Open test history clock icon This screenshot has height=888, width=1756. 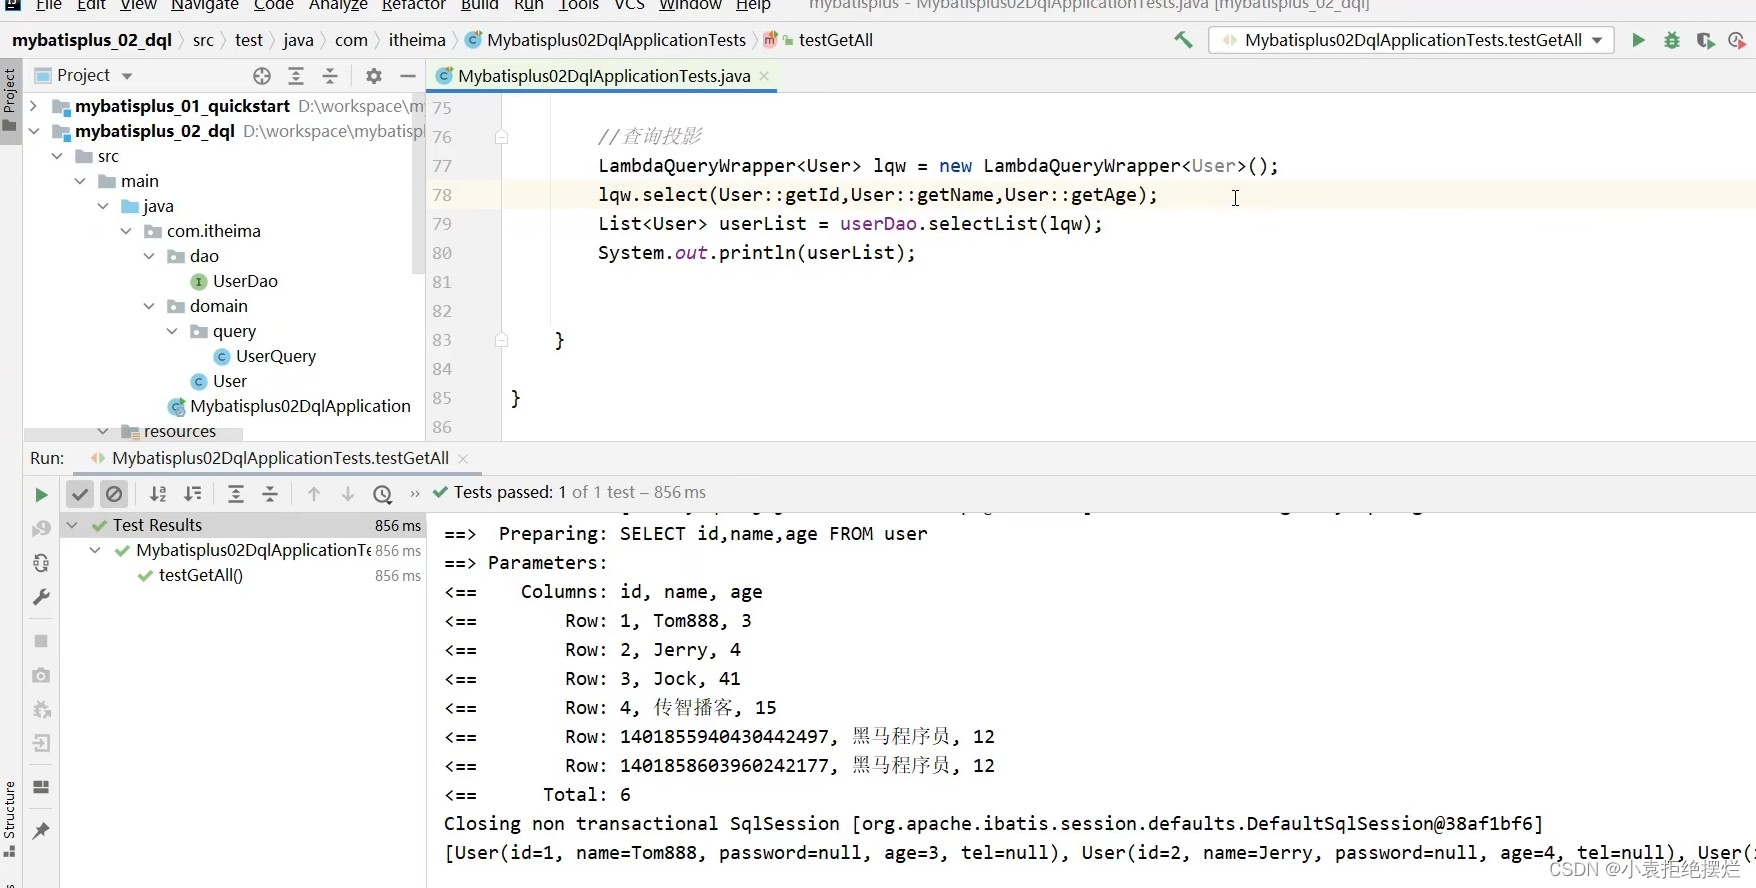pos(382,493)
